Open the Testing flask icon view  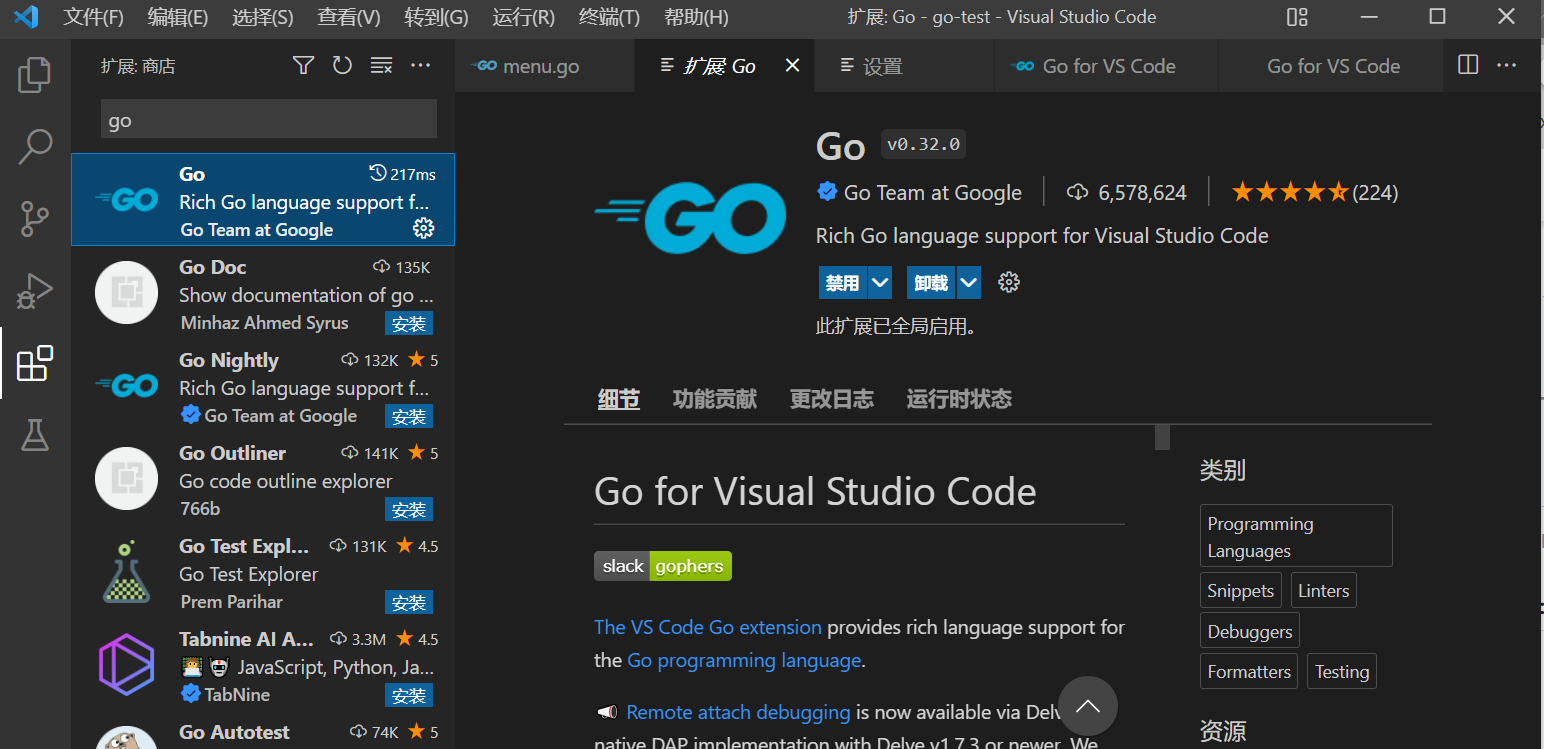pos(35,435)
